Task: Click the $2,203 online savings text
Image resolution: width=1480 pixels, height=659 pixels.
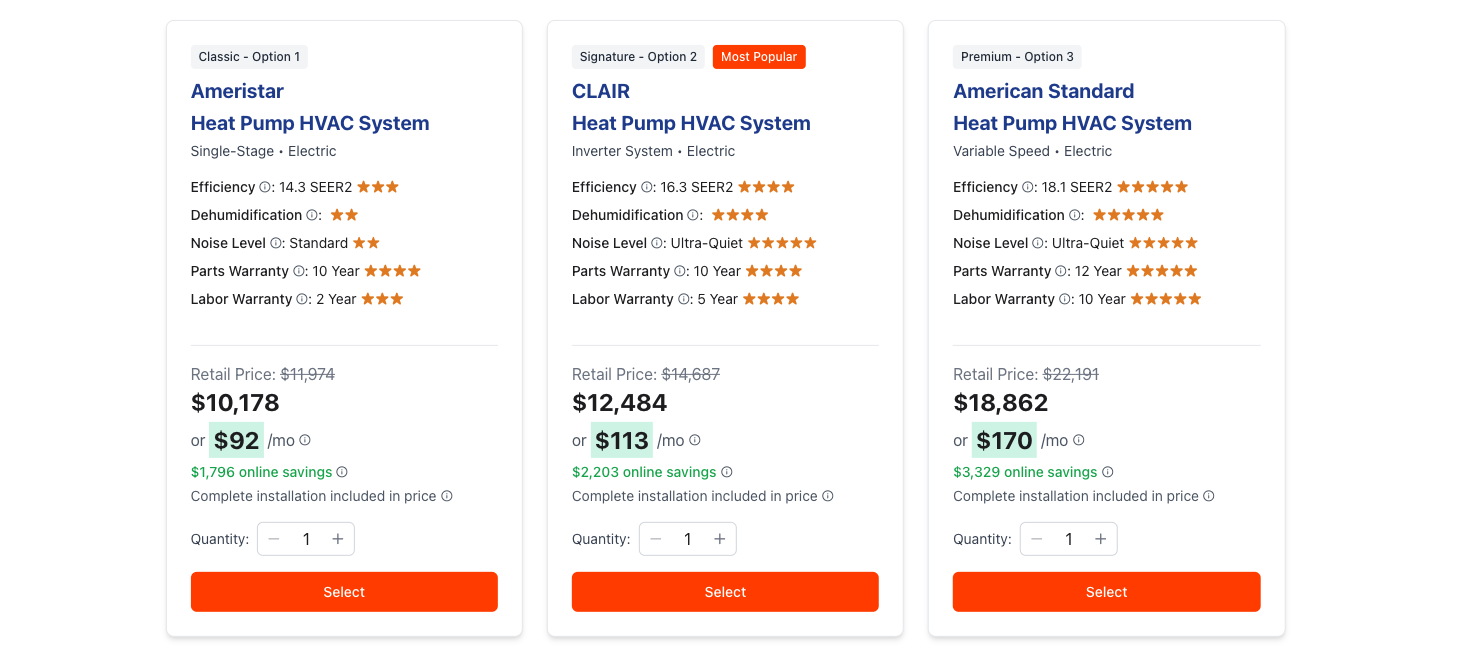Action: click(x=644, y=472)
